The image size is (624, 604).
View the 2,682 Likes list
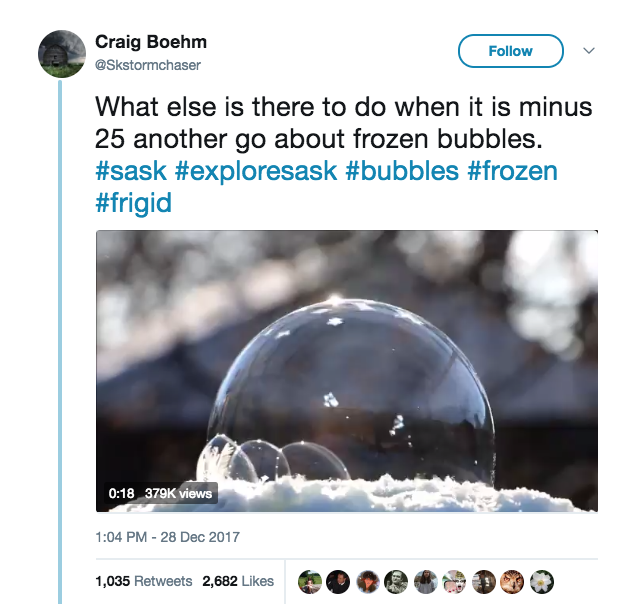(x=237, y=581)
